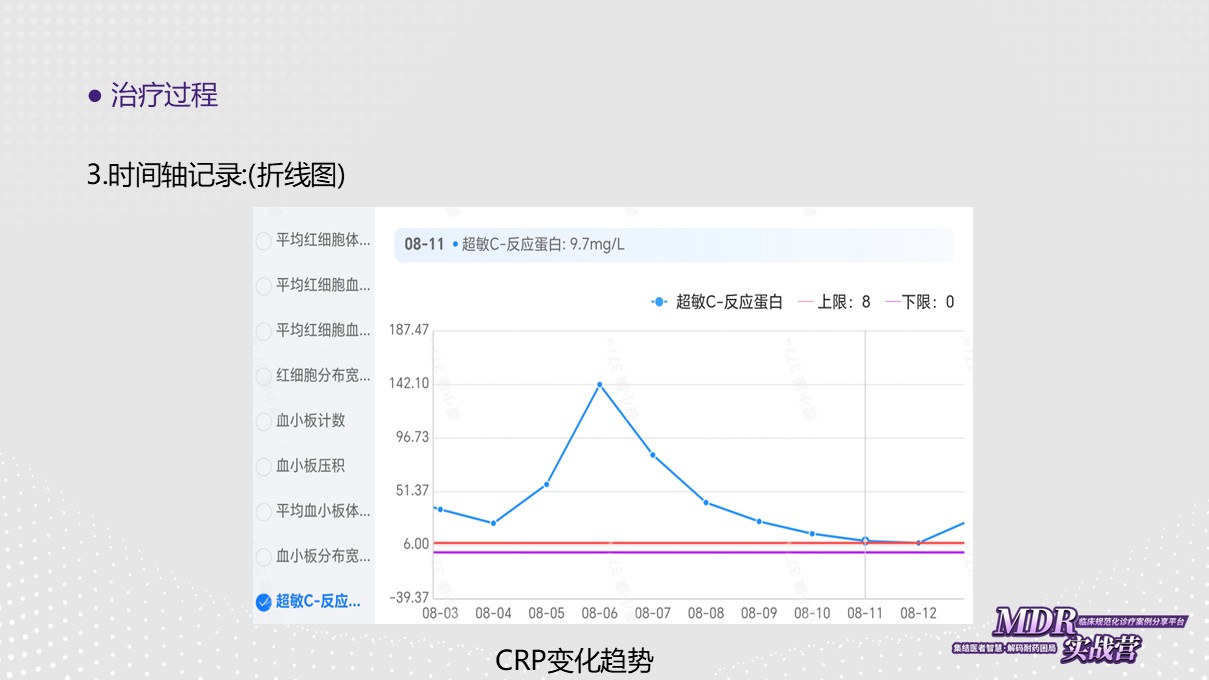Click the checked 超敏C-反应 checkmark icon
Image resolution: width=1209 pixels, height=680 pixels.
click(264, 601)
